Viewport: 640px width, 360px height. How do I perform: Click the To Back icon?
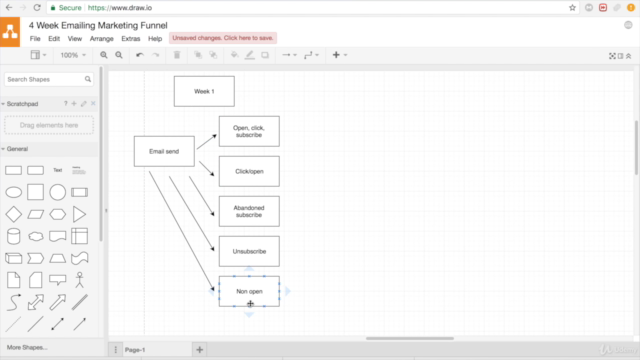pos(213,55)
